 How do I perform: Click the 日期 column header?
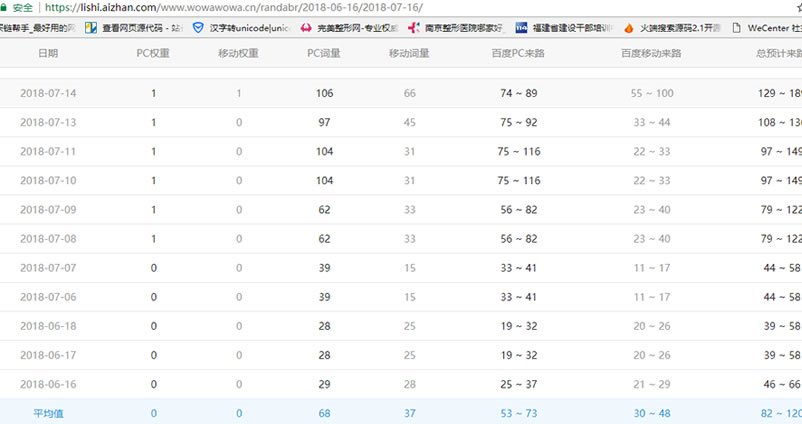pos(47,53)
